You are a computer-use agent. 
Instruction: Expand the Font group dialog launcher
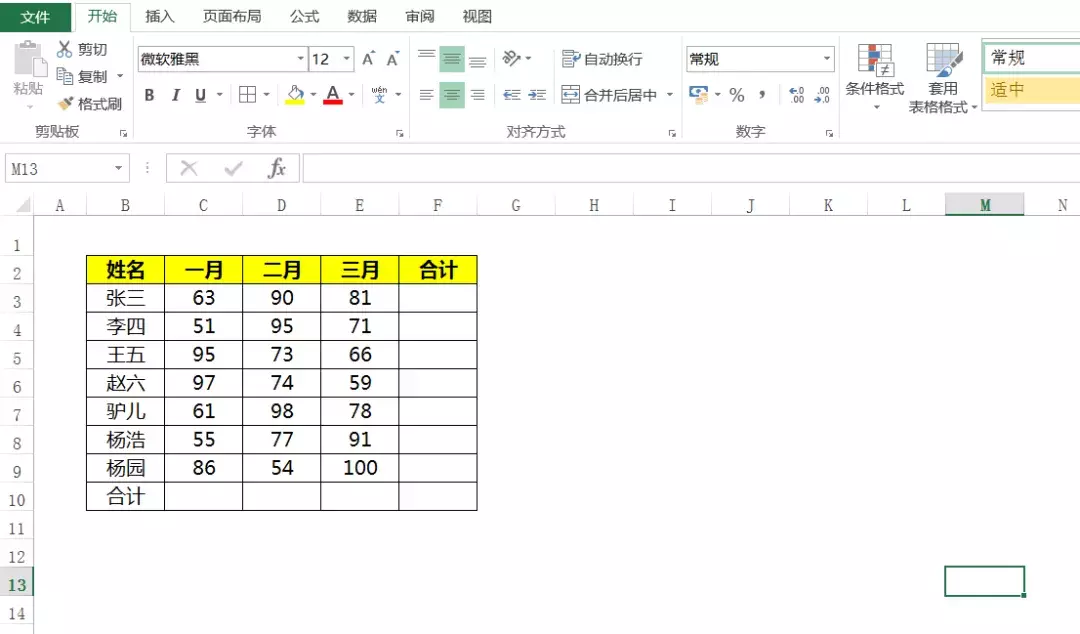pyautogui.click(x=399, y=134)
